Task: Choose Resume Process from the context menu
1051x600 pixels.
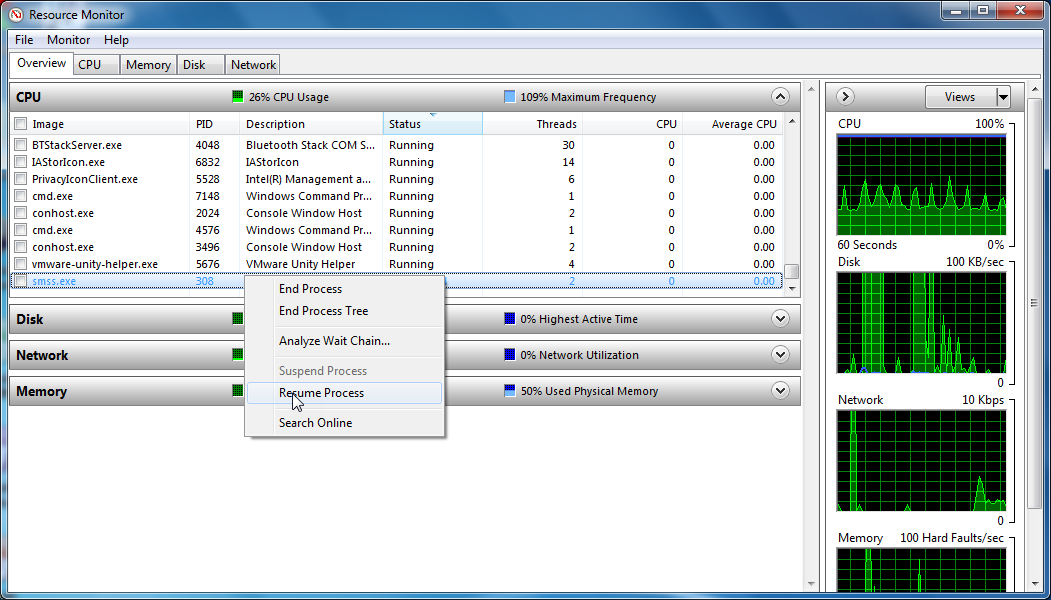Action: 344,393
